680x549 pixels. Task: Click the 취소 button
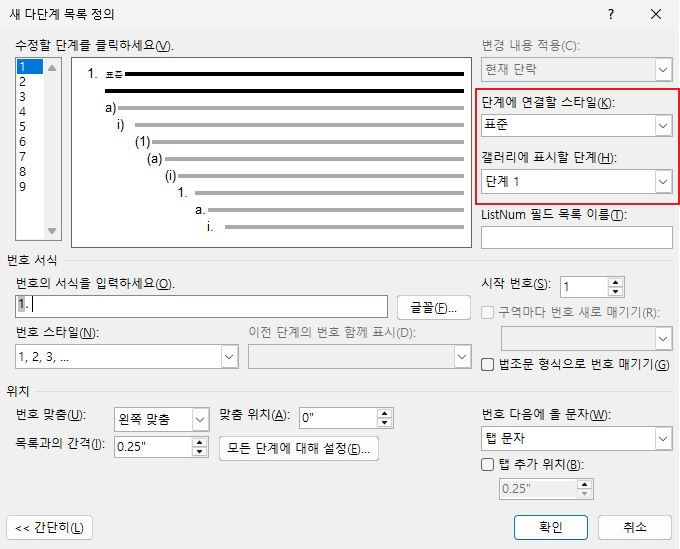(635, 527)
